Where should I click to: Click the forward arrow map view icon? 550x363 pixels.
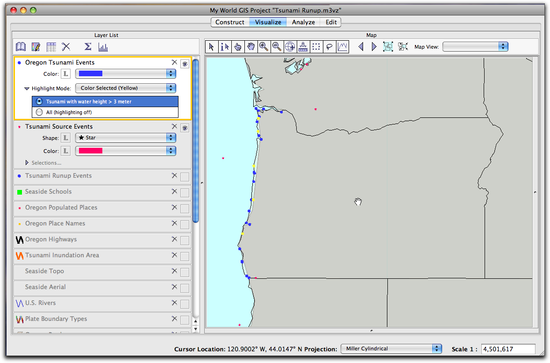[374, 47]
